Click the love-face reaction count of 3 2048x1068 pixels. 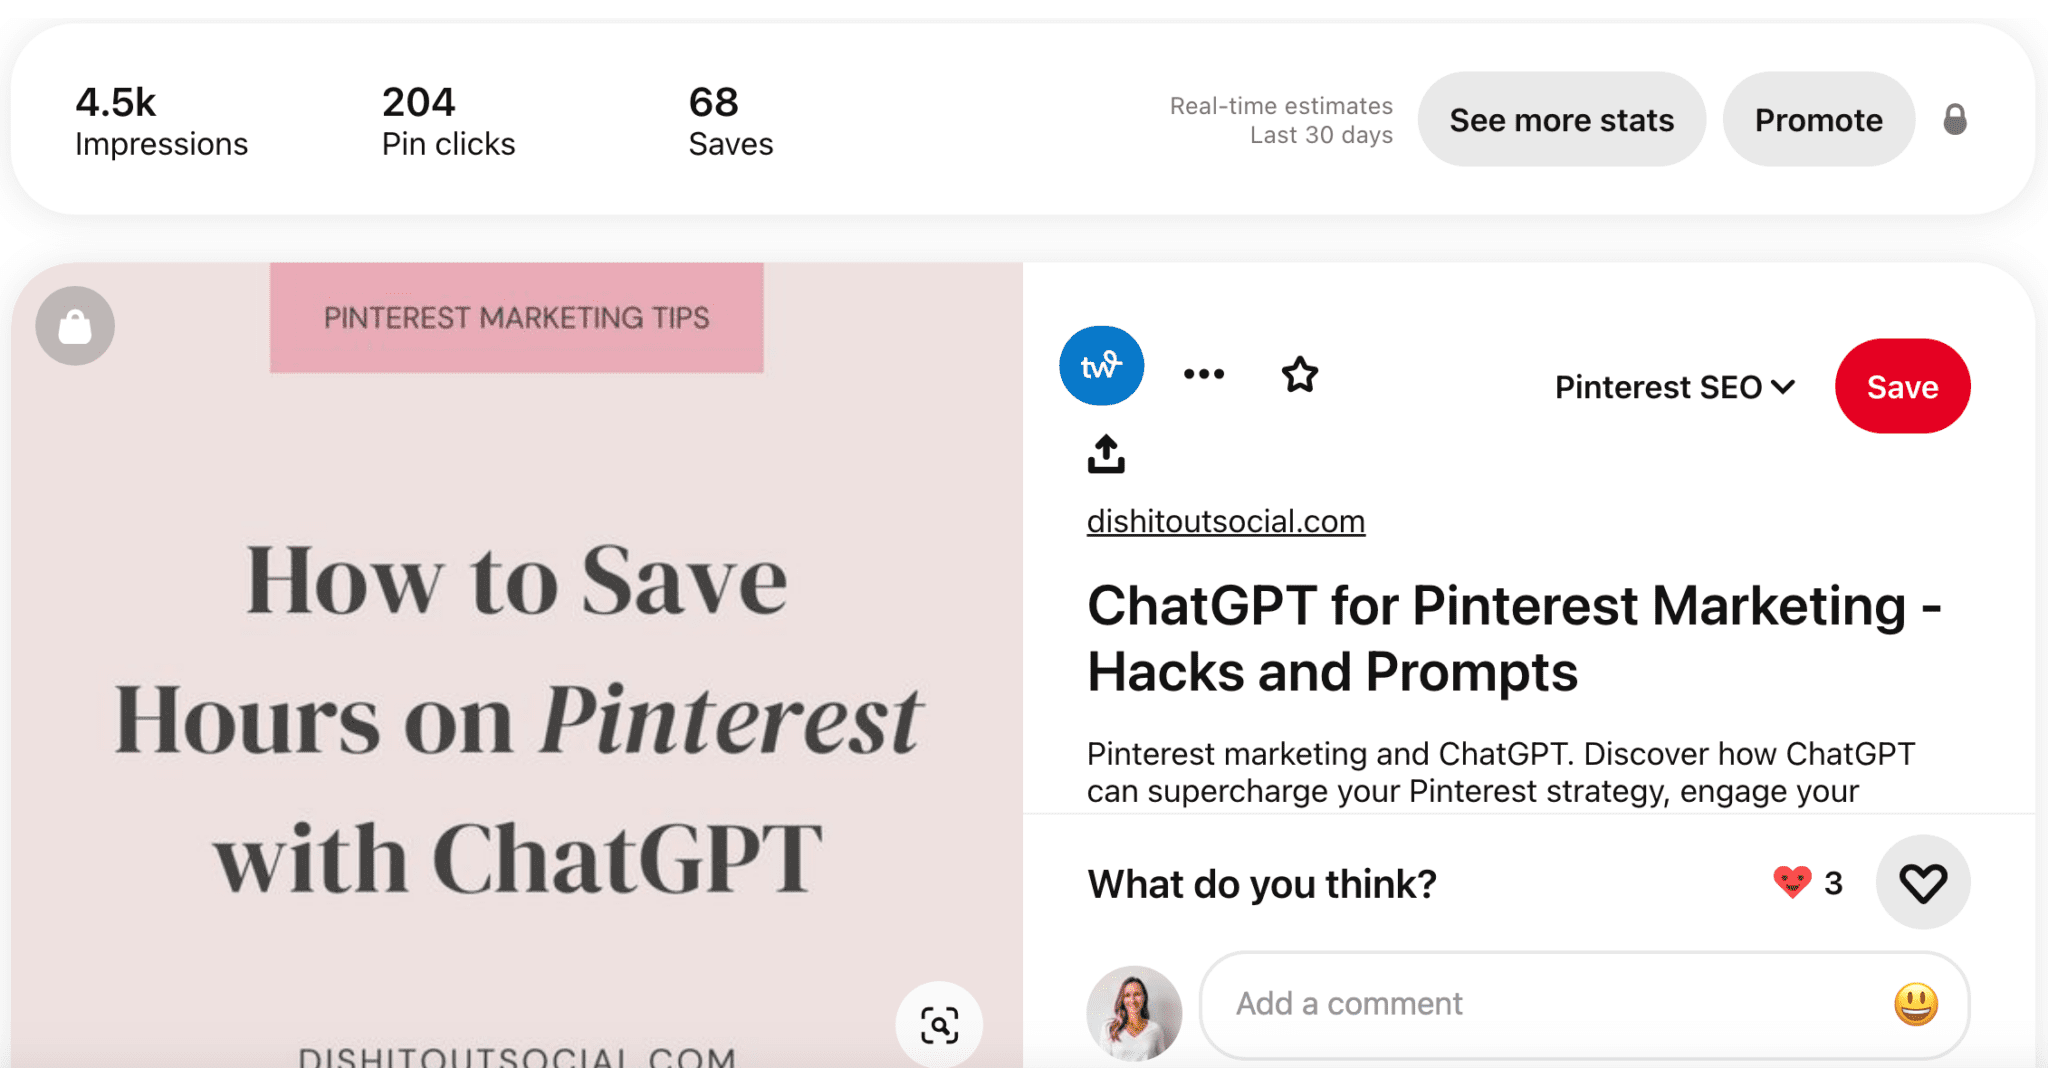pos(1806,882)
